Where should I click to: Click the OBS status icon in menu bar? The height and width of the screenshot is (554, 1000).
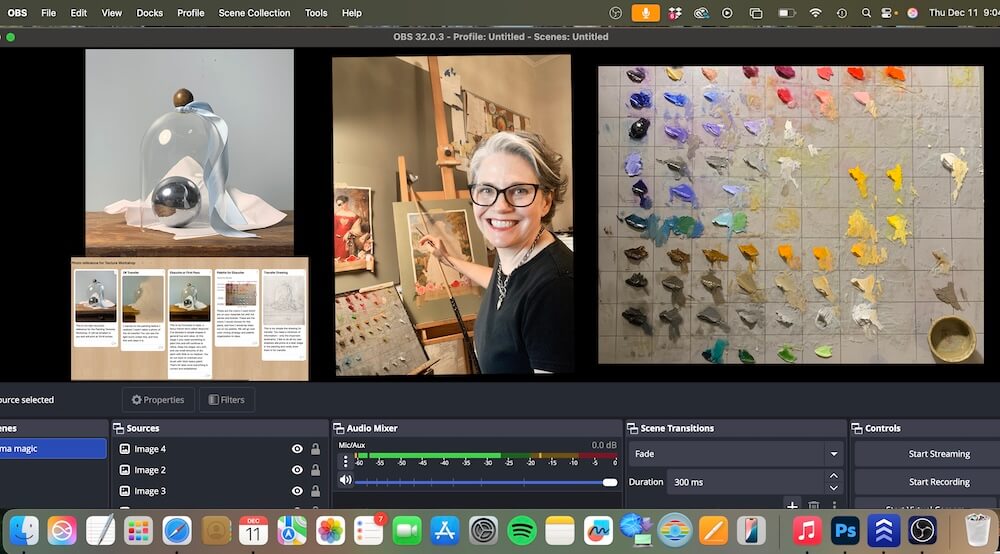click(x=616, y=13)
